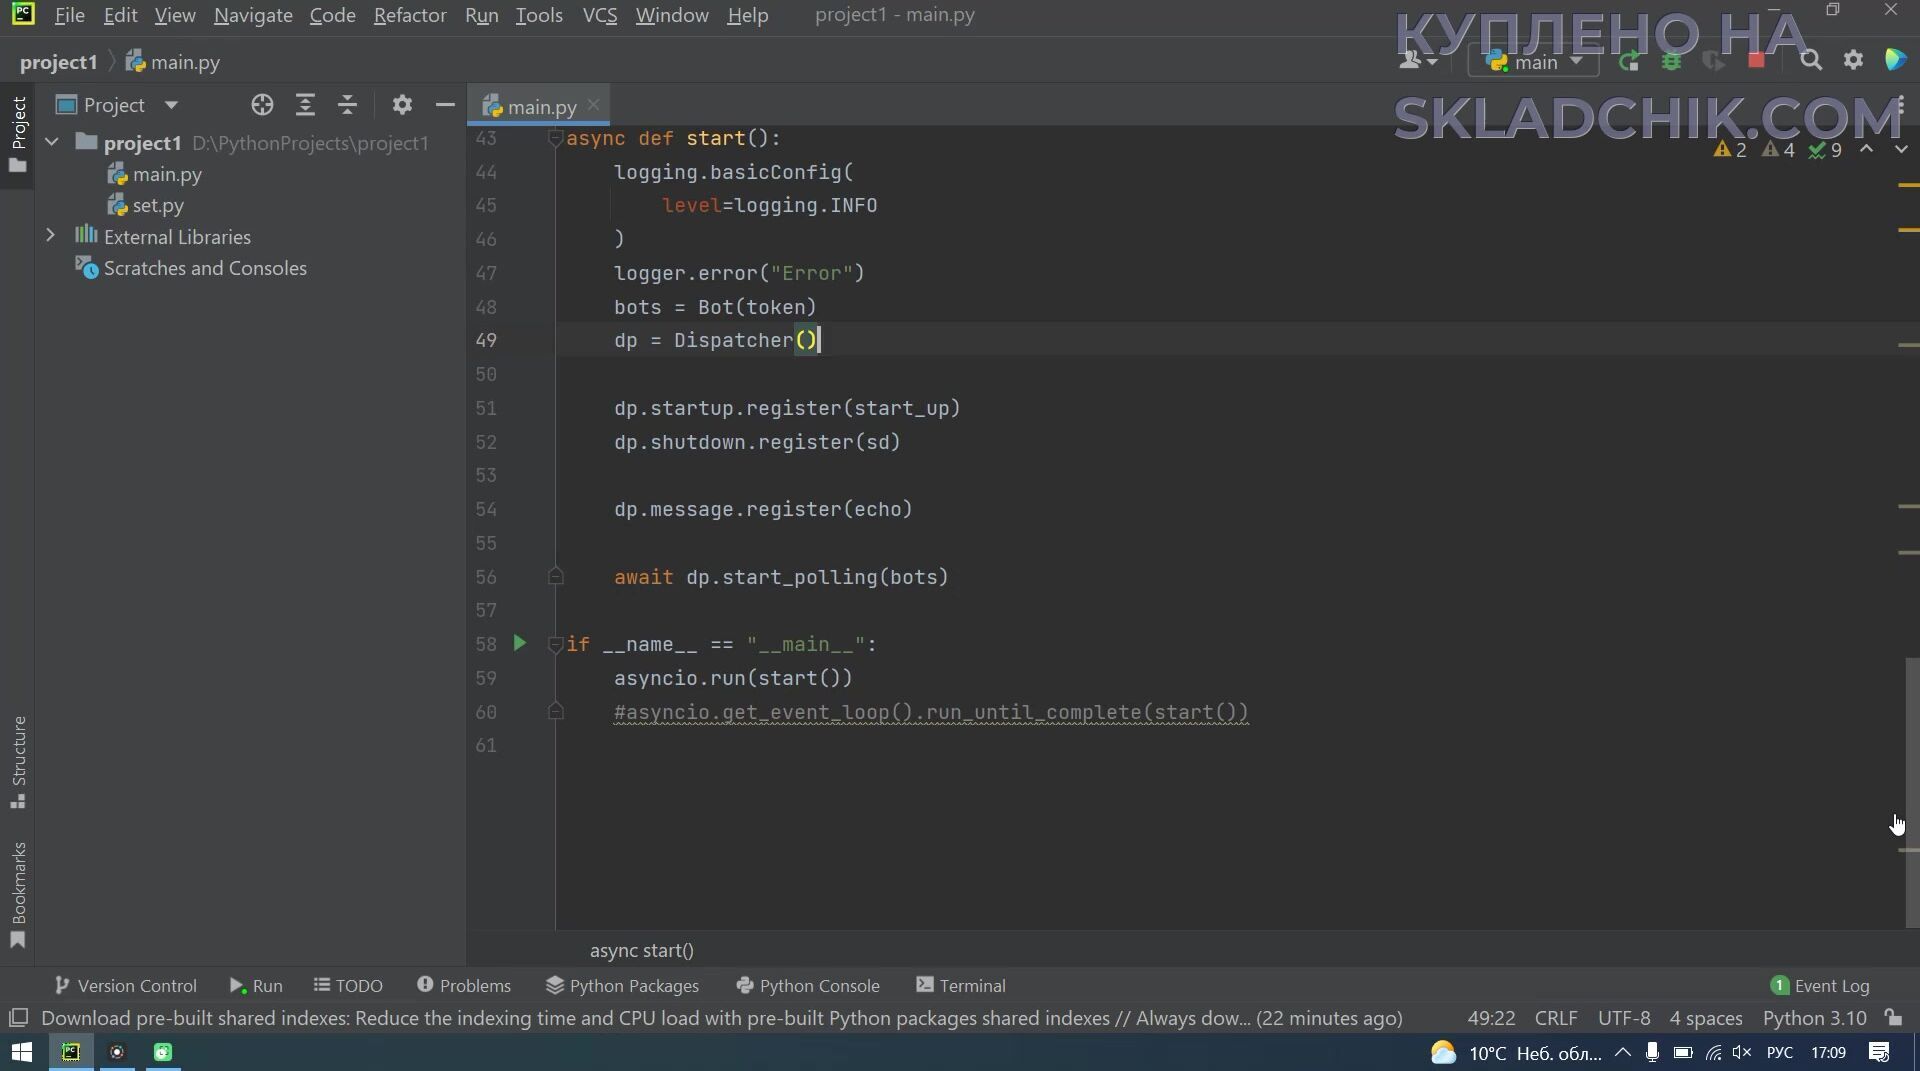1920x1071 pixels.
Task: Jump to next highlighted problem
Action: pyautogui.click(x=1901, y=149)
